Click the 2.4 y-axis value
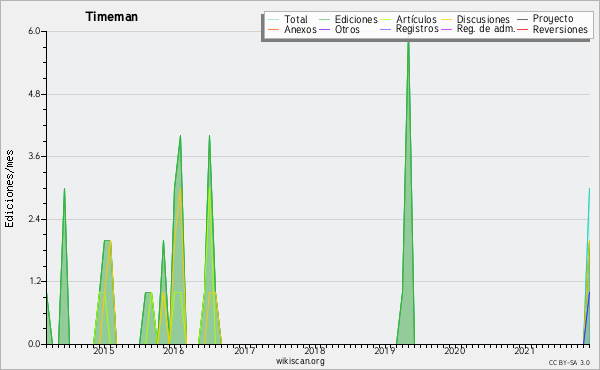Screen dimensions: 600x370 tap(34, 219)
